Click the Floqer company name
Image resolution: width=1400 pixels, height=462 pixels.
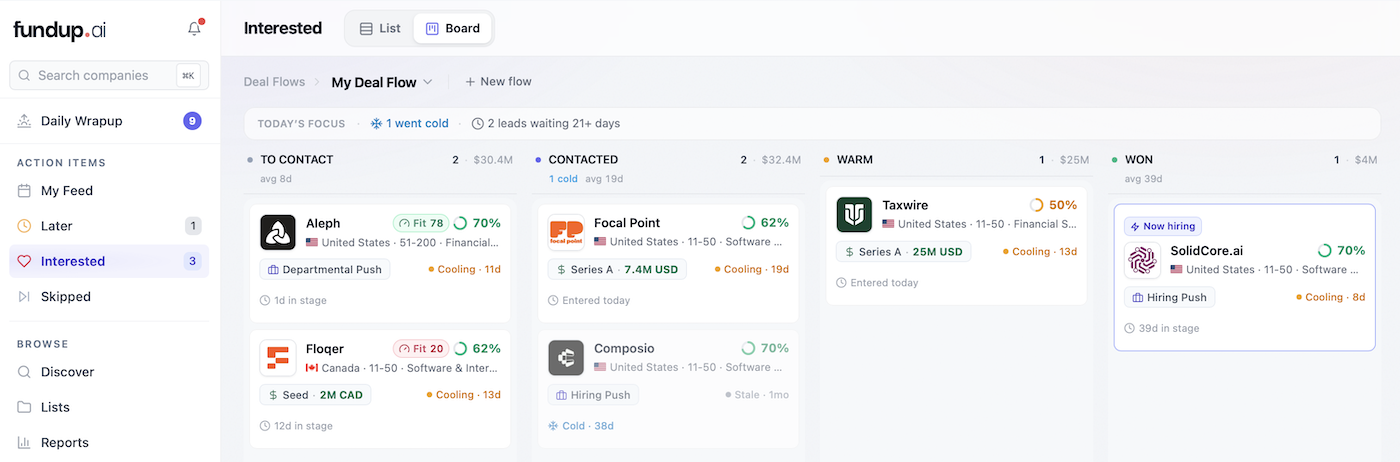(325, 349)
